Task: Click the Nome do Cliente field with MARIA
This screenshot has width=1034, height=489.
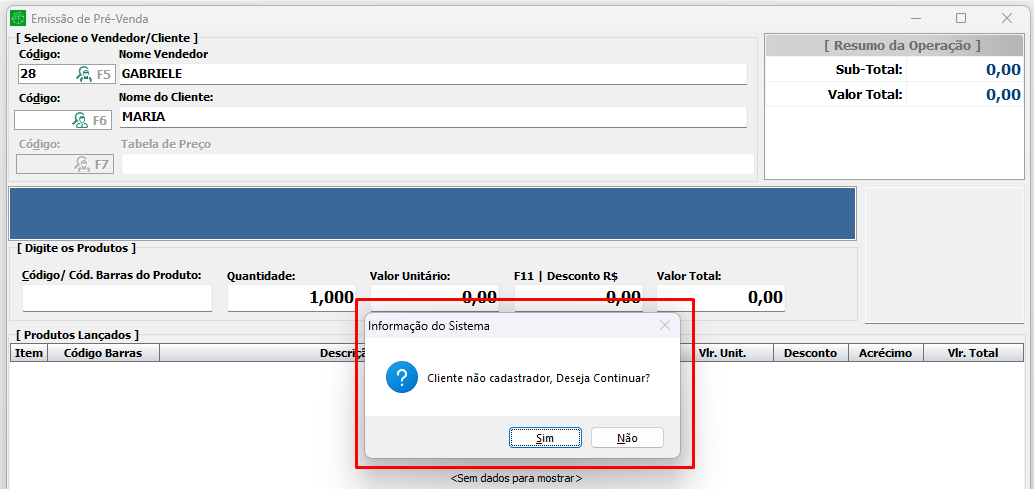Action: point(432,117)
